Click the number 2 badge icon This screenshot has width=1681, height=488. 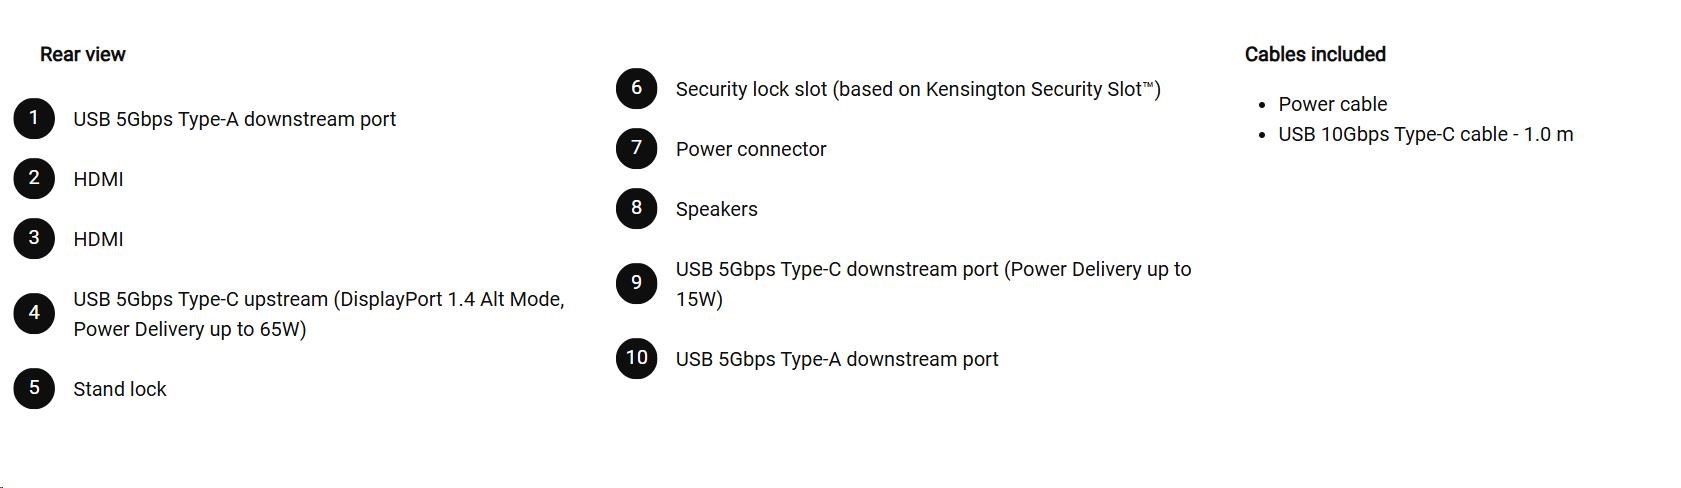(x=34, y=179)
